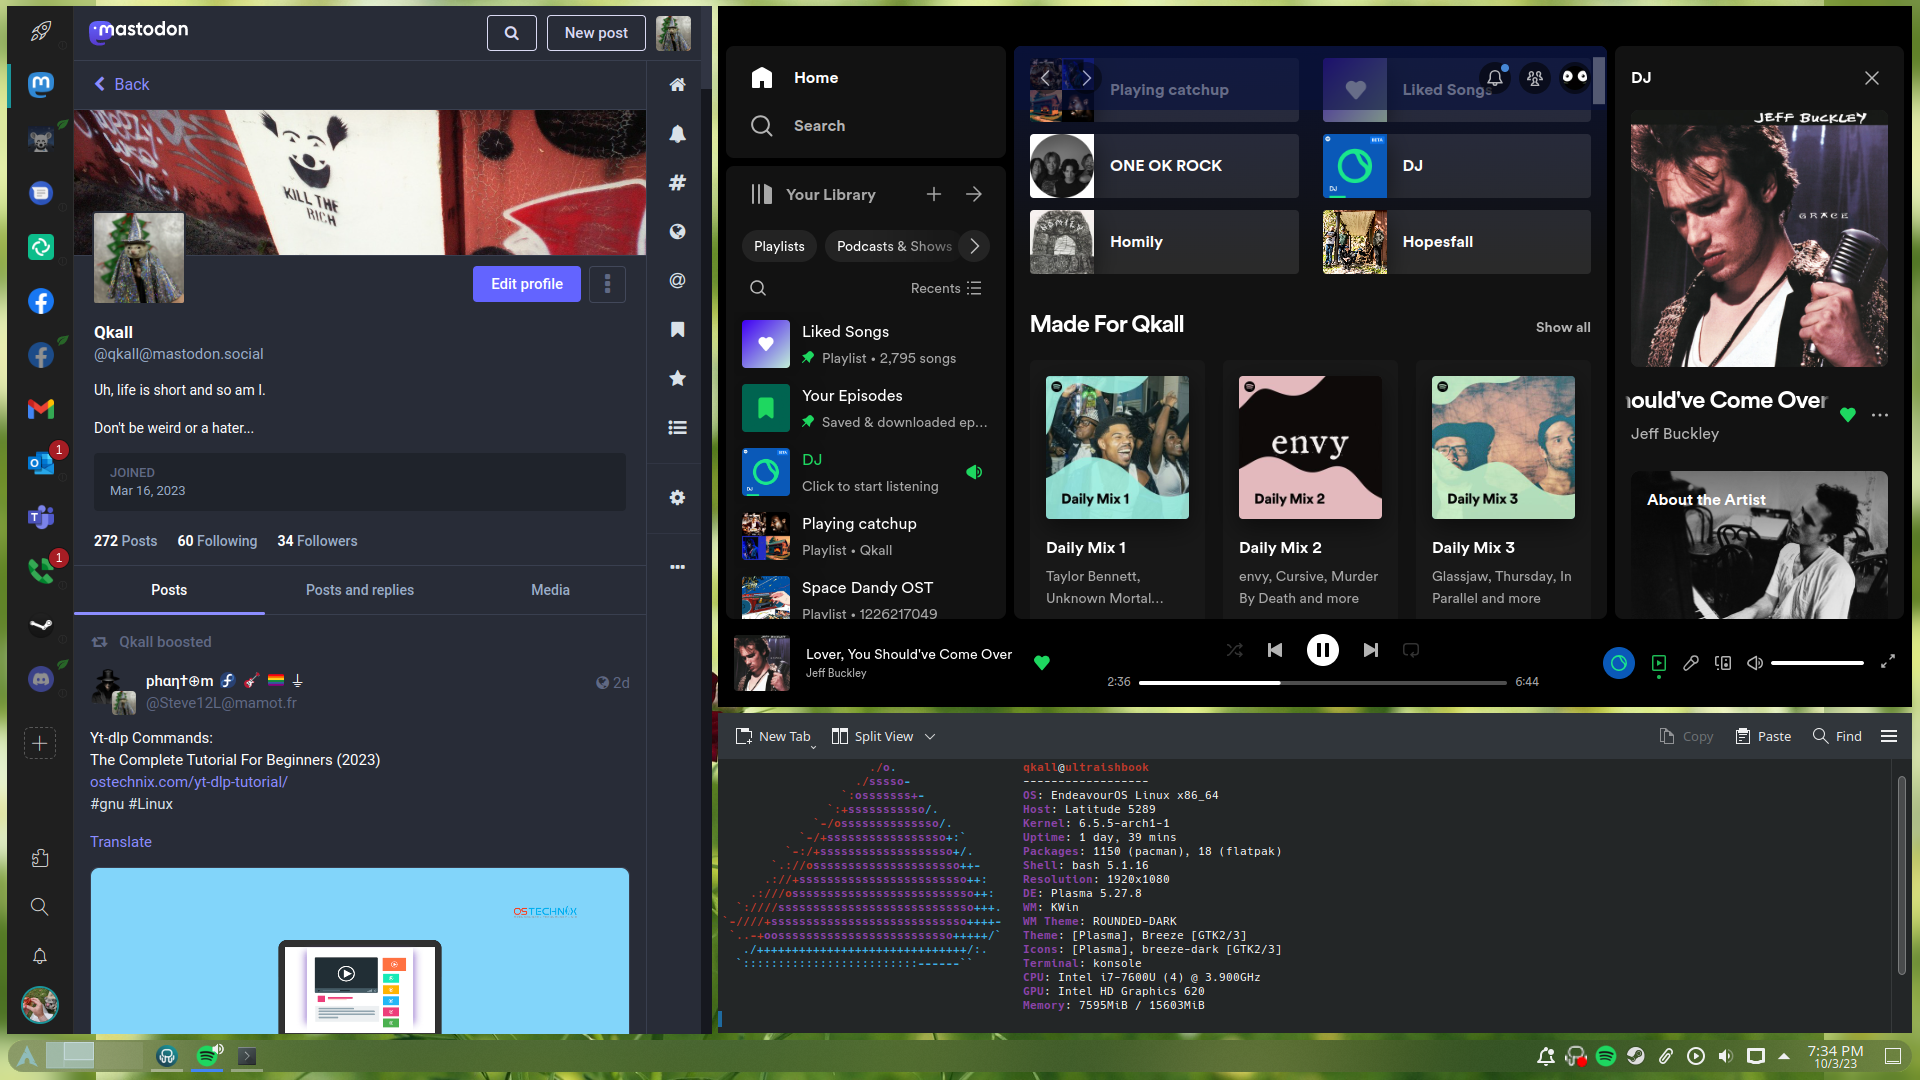1920x1080 pixels.
Task: Open Konsole hamburger menu
Action: [1888, 736]
